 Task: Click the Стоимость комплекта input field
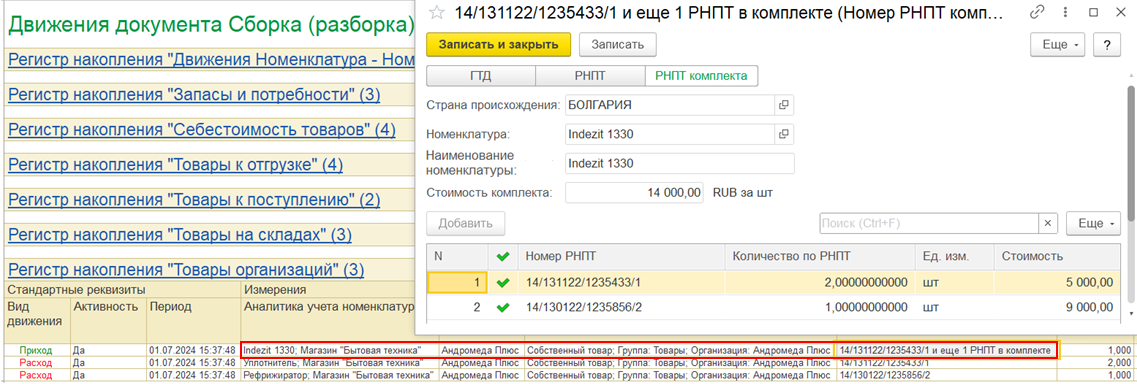(x=634, y=193)
